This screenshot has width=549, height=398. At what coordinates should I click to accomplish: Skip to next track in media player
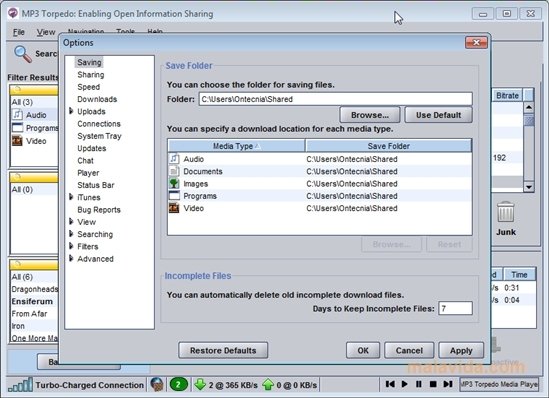[448, 384]
